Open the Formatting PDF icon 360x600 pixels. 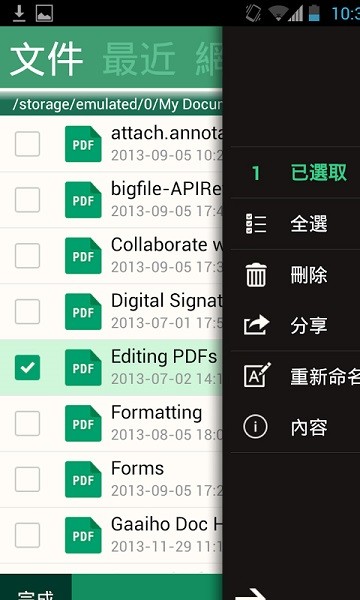coord(83,423)
